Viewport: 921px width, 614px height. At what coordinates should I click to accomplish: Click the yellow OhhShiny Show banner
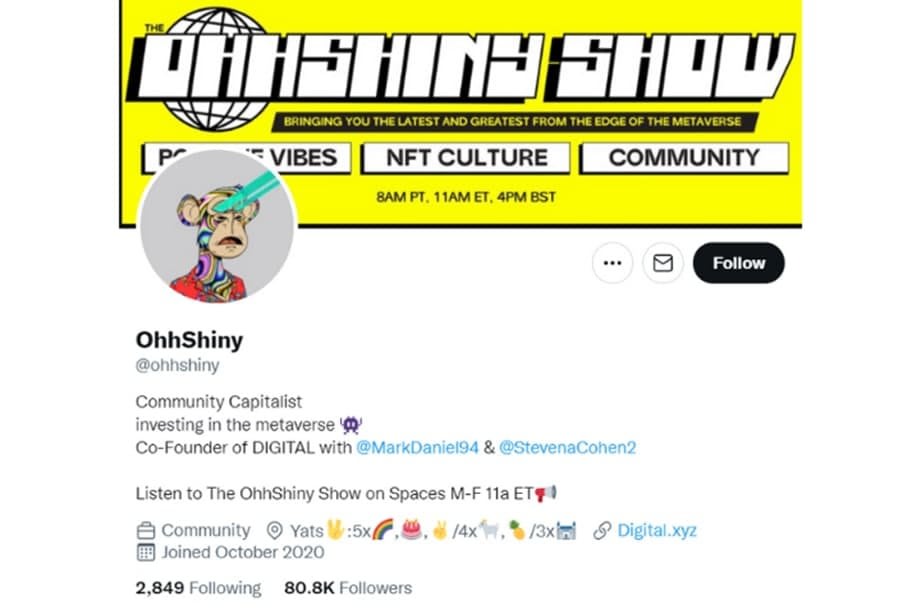click(x=460, y=113)
